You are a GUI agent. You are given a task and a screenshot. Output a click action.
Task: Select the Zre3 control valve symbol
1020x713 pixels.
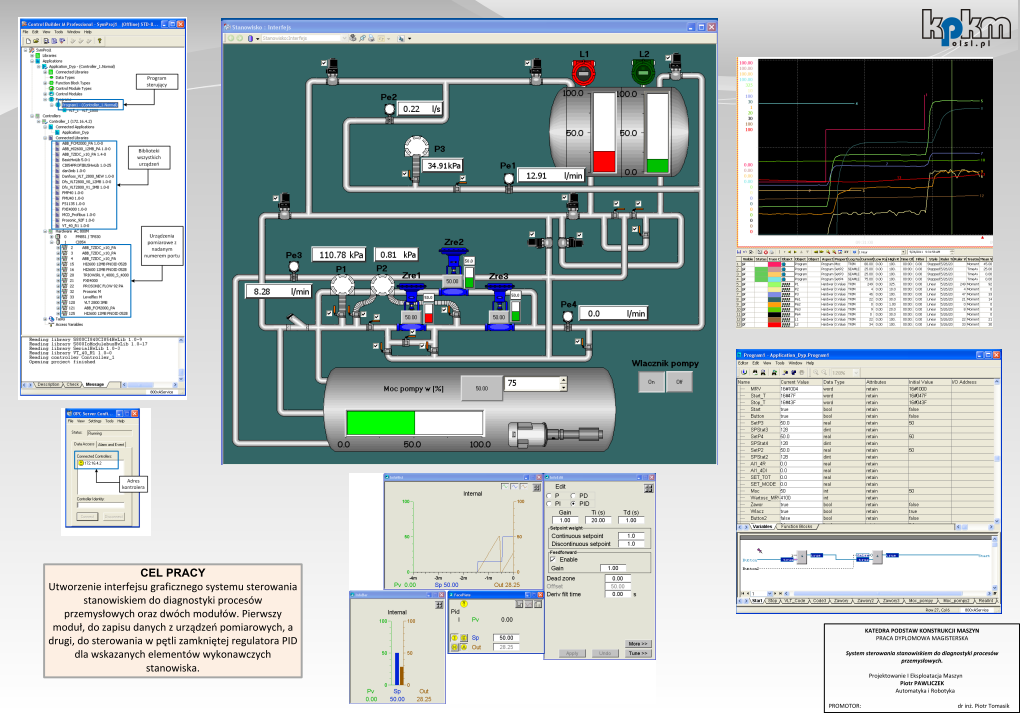pyautogui.click(x=498, y=295)
